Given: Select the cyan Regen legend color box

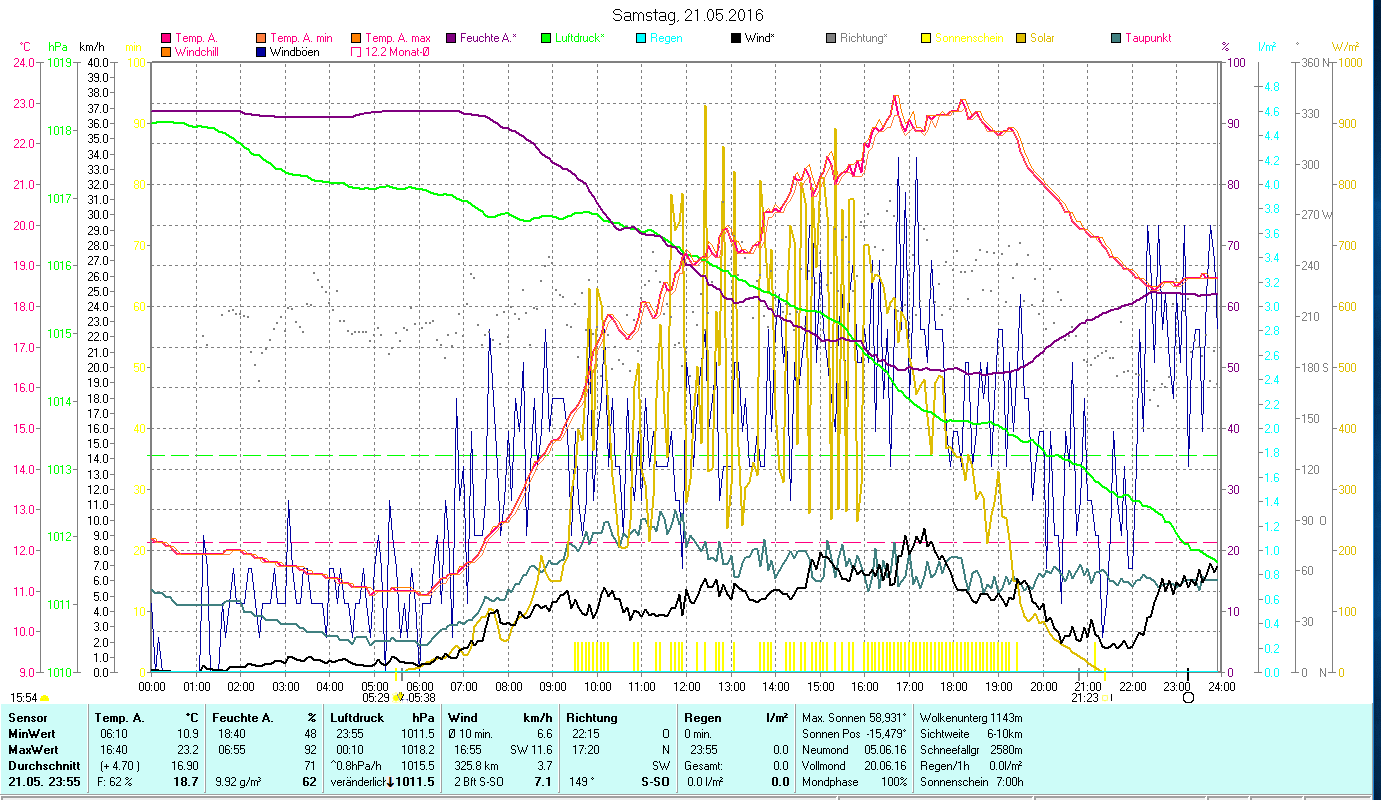Looking at the screenshot, I should click(641, 38).
